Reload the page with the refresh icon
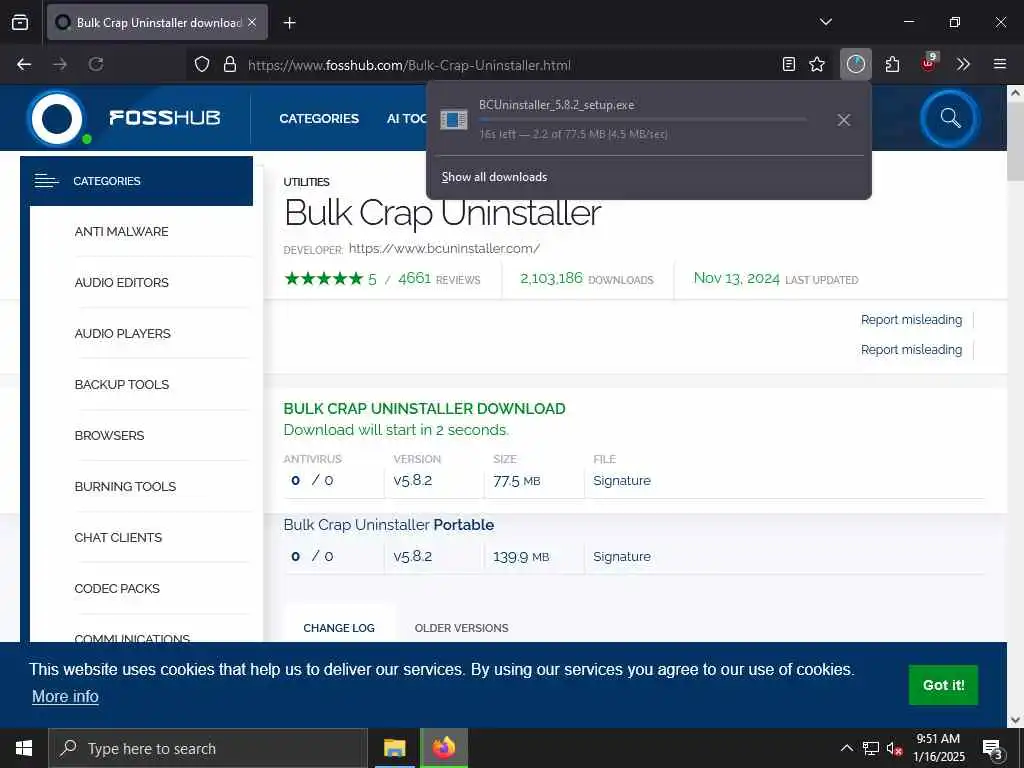This screenshot has width=1024, height=768. pos(96,64)
